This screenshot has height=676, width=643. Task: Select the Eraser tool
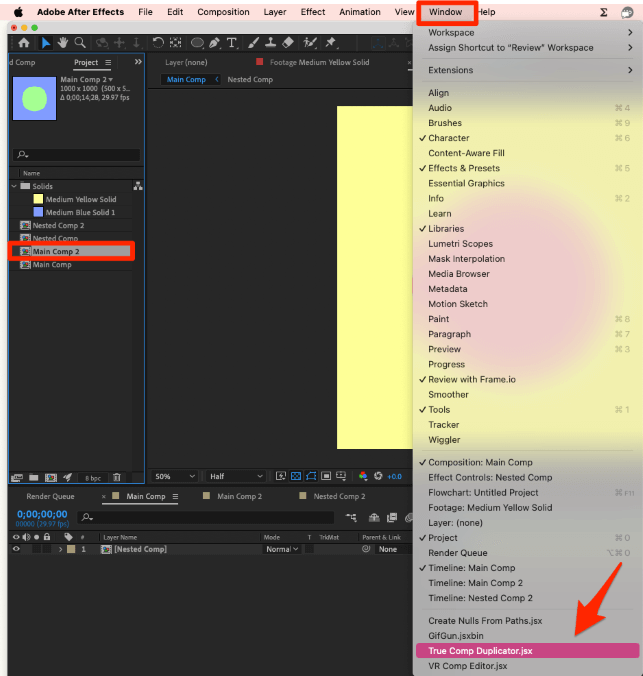(288, 43)
